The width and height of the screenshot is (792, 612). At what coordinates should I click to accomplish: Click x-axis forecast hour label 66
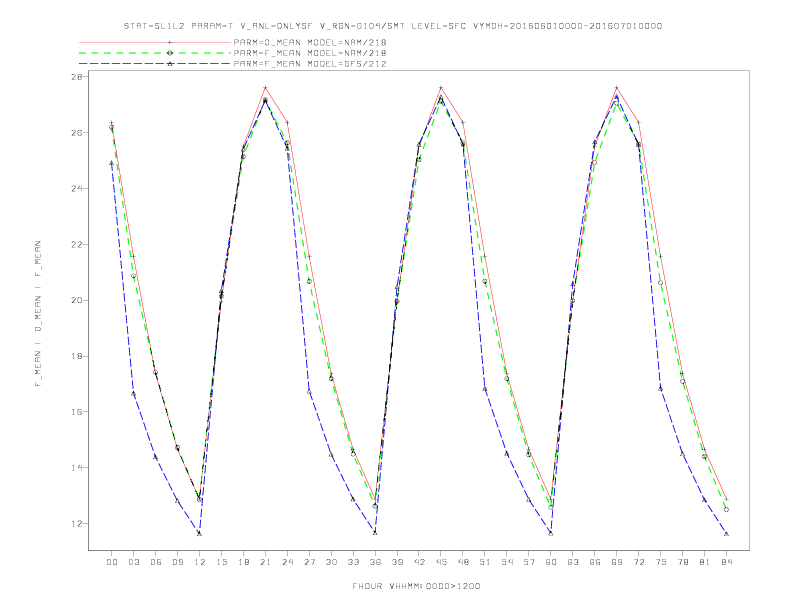click(x=595, y=562)
